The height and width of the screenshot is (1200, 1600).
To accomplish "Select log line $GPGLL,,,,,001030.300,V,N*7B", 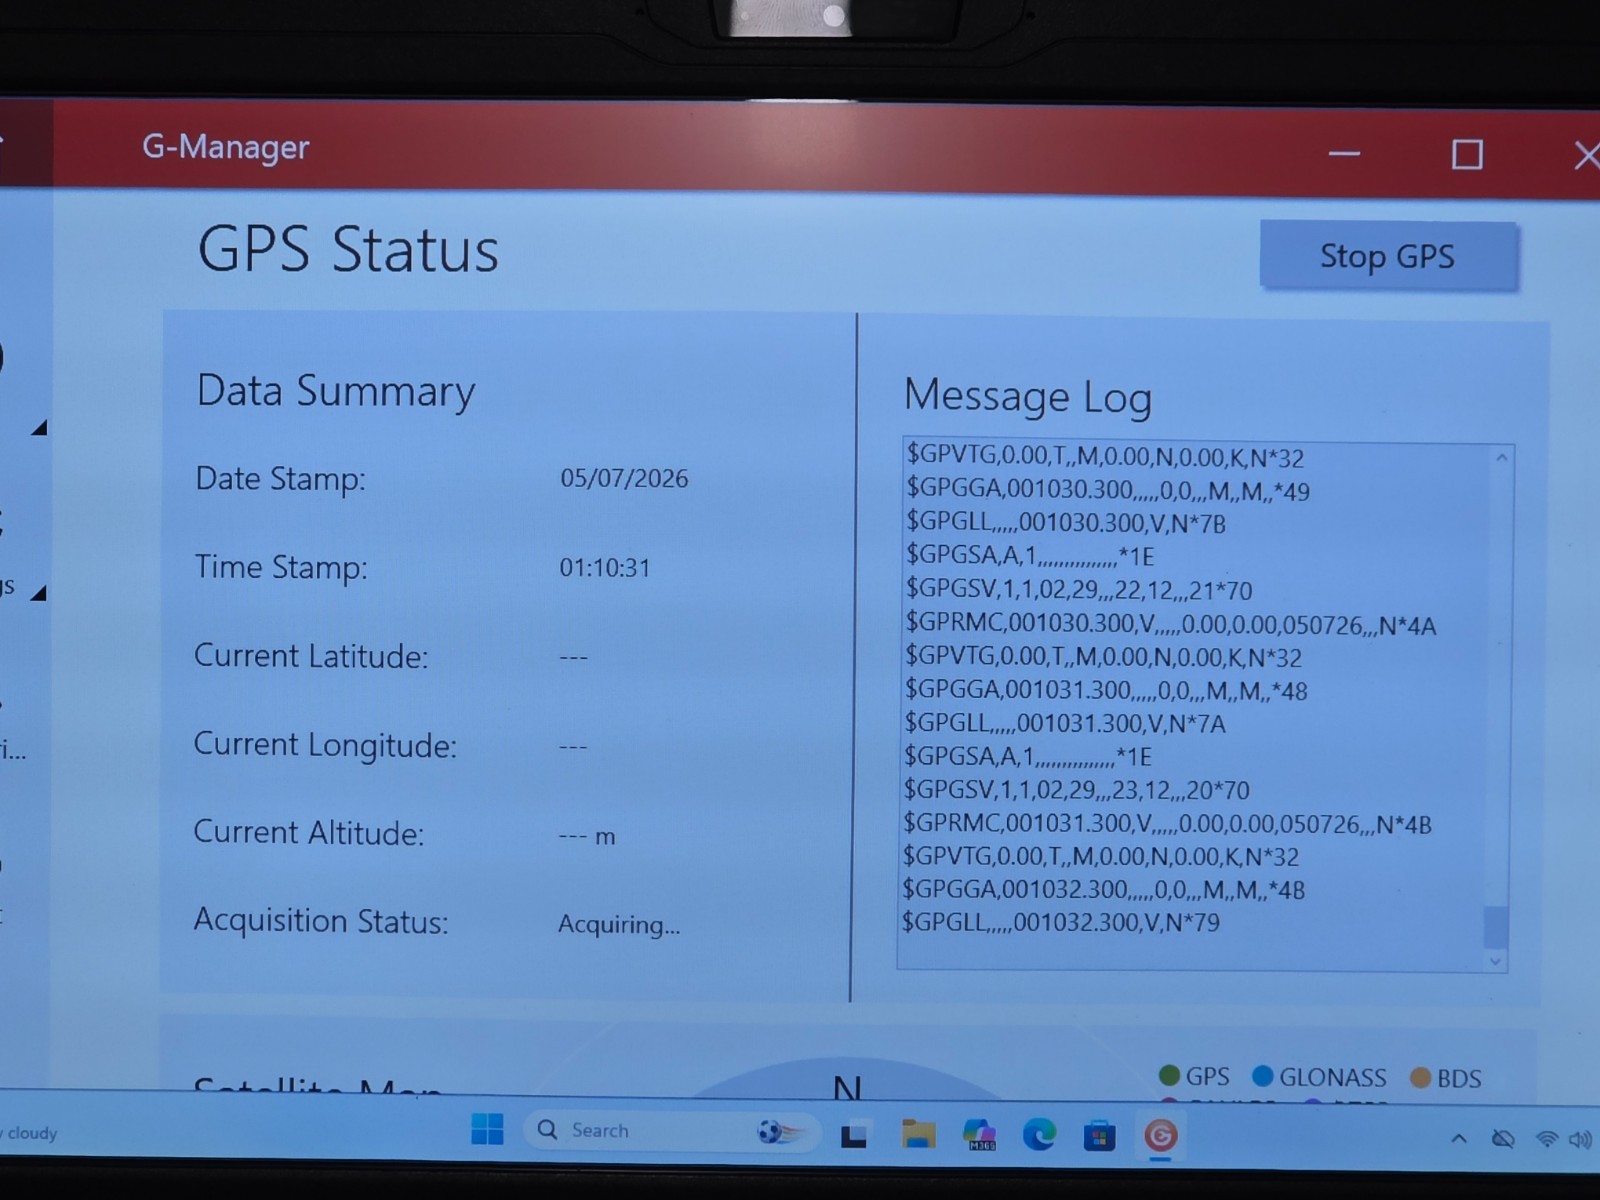I will tap(1066, 523).
